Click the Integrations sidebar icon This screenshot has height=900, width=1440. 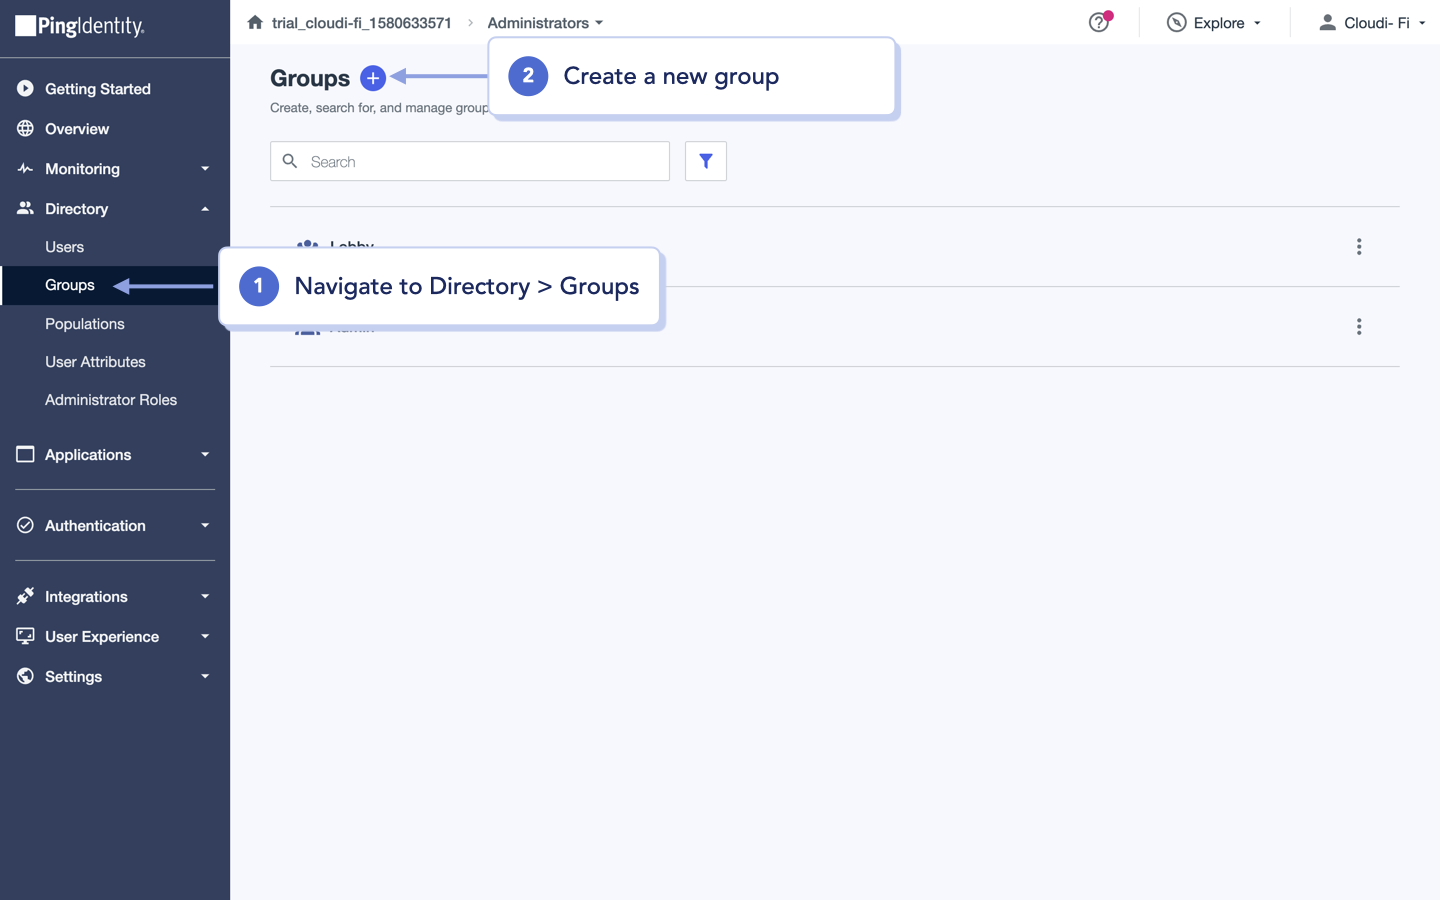click(x=25, y=596)
